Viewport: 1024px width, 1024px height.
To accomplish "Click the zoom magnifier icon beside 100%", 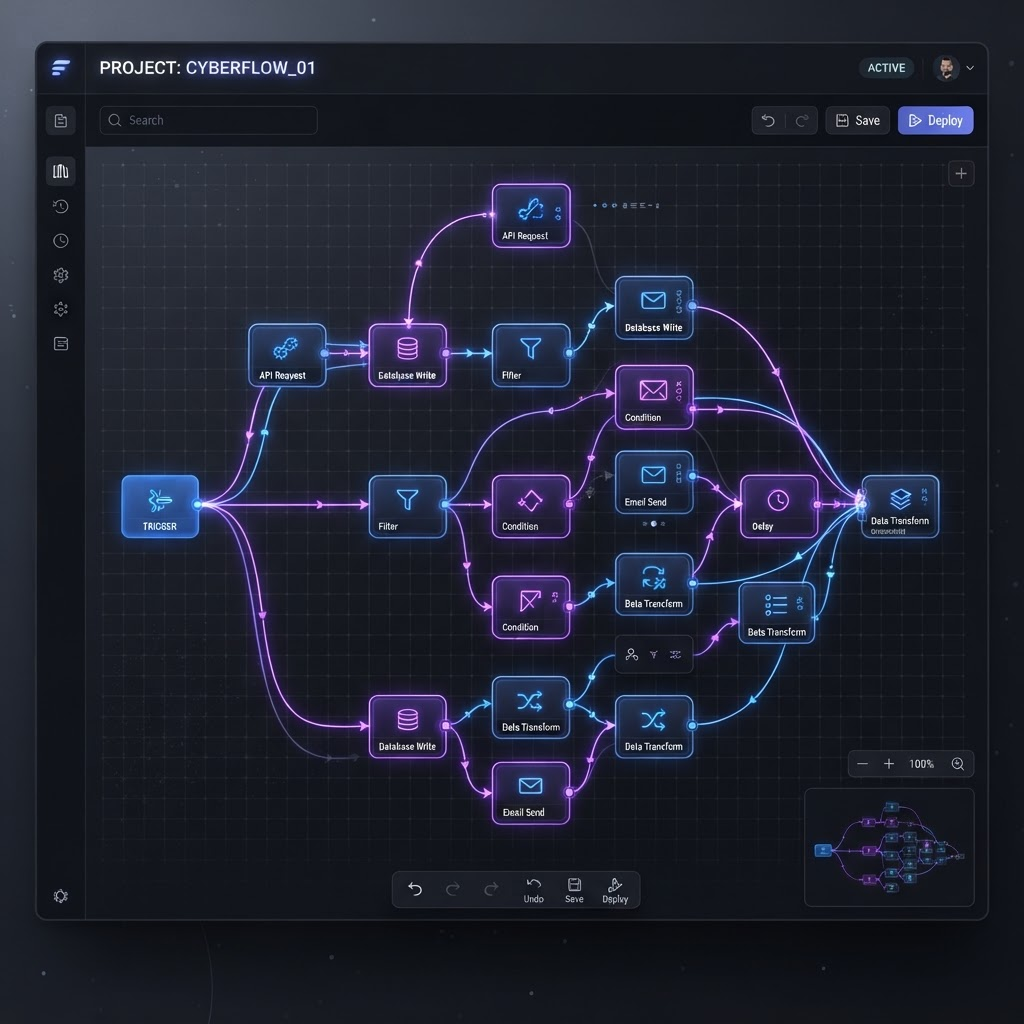I will [958, 764].
